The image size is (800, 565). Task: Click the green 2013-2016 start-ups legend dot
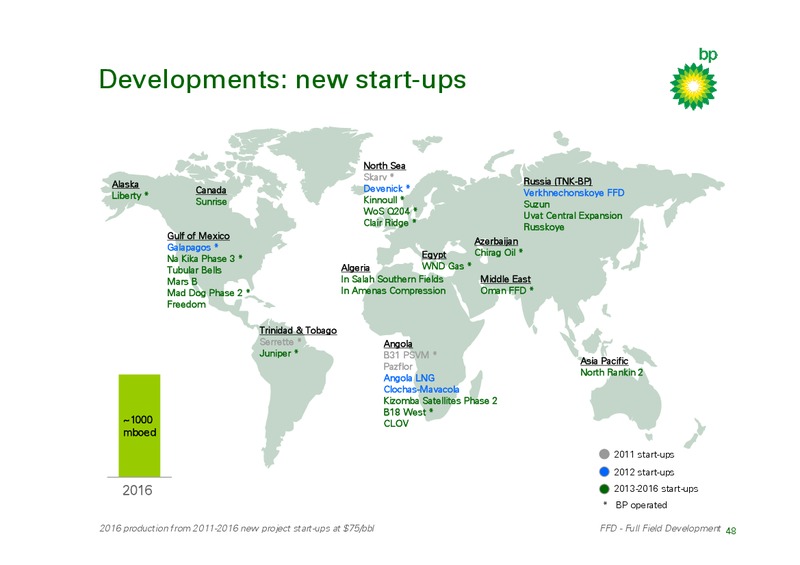[604, 488]
